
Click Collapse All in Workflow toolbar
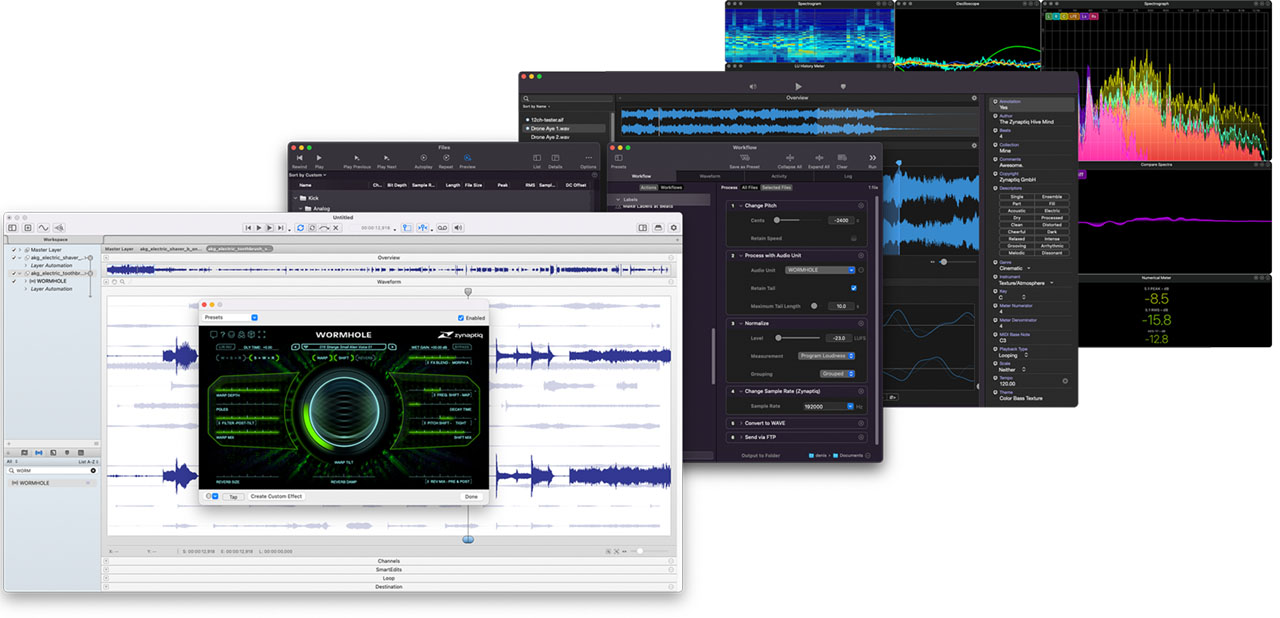click(x=790, y=158)
